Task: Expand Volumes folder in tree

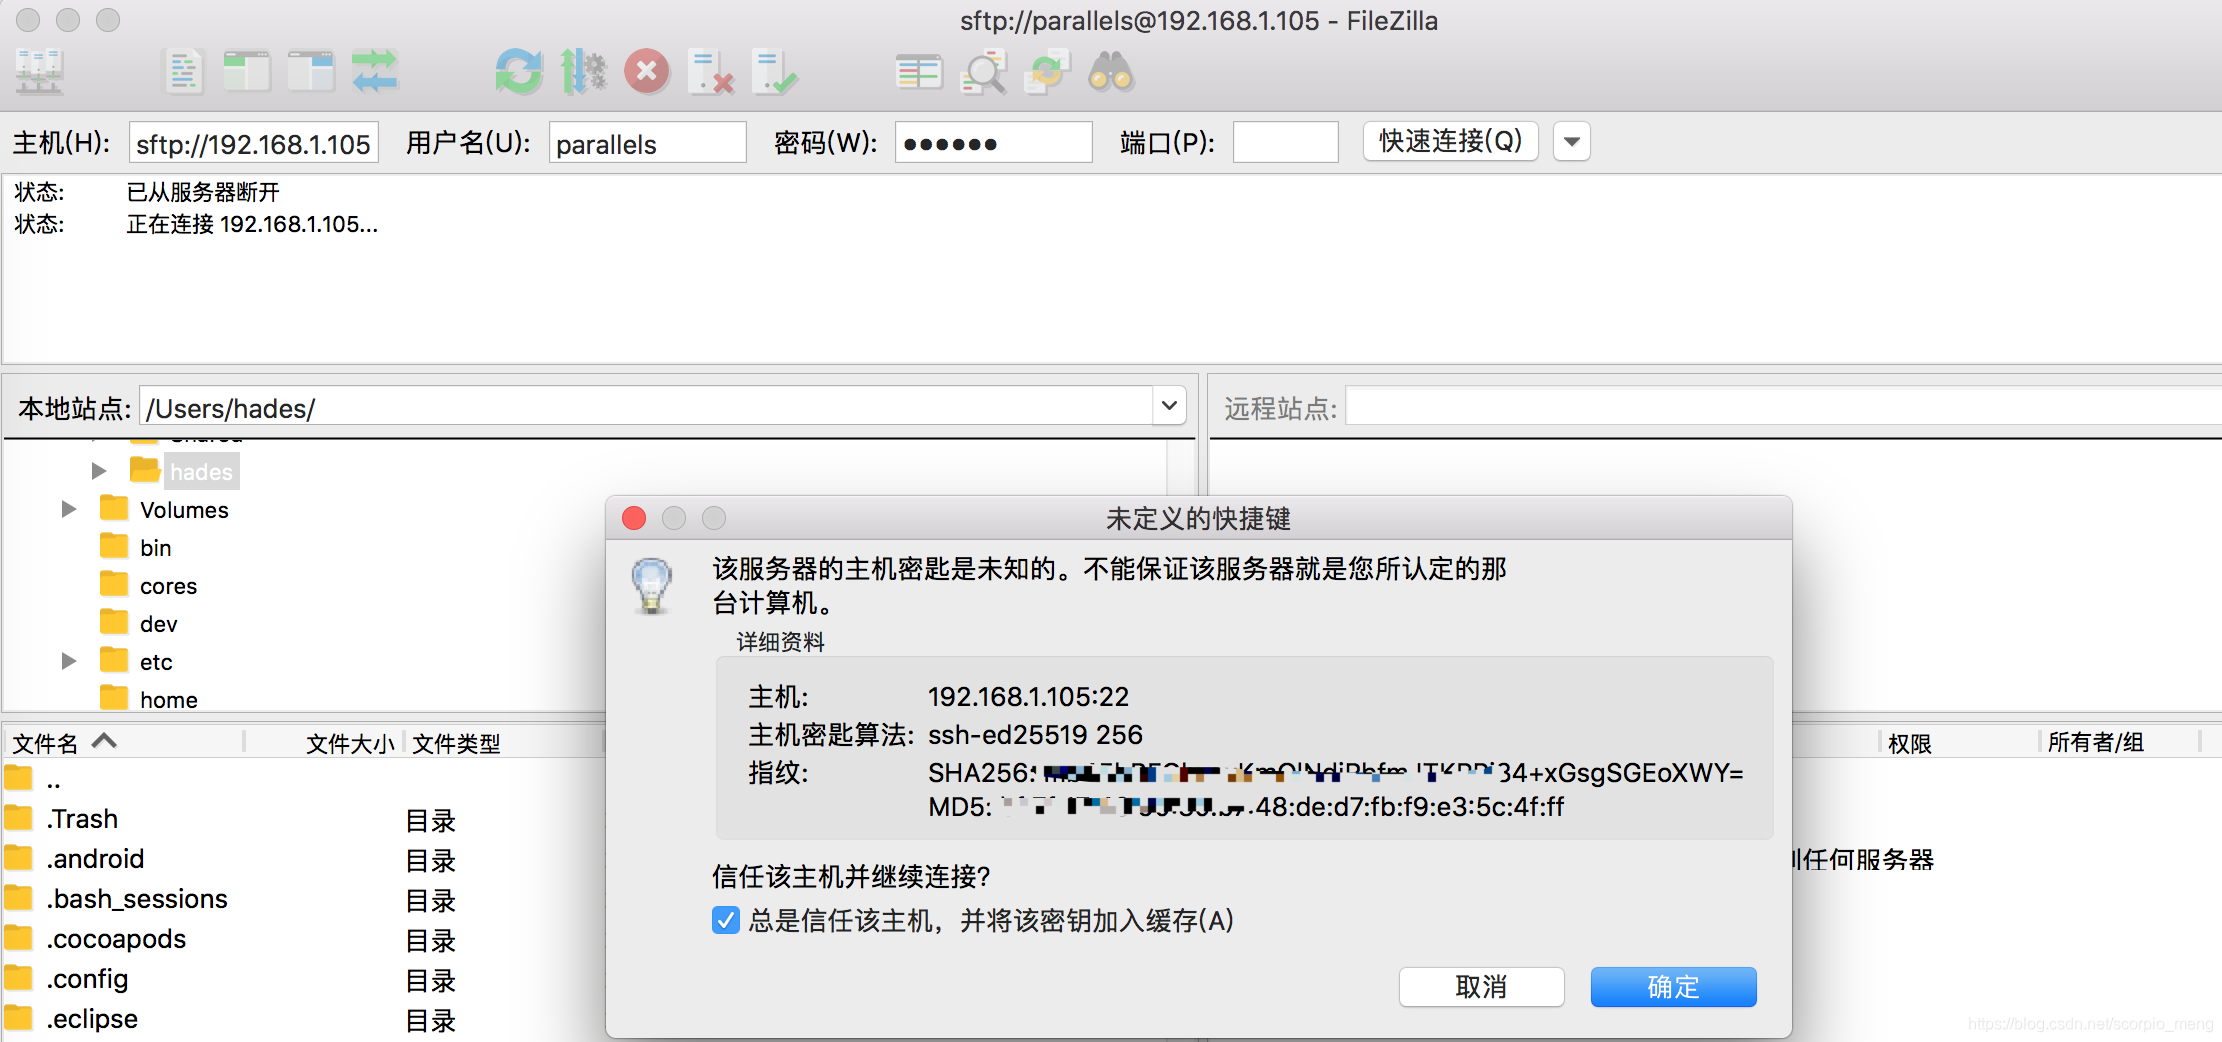Action: pyautogui.click(x=69, y=509)
